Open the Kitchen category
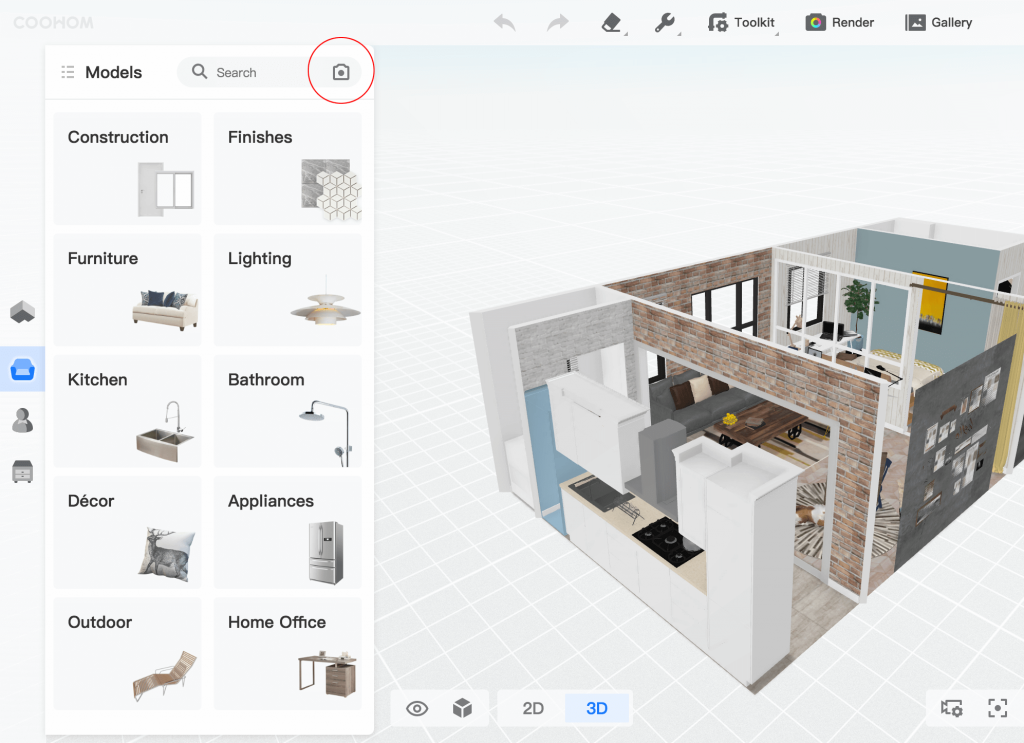Viewport: 1024px width, 743px height. tap(127, 411)
